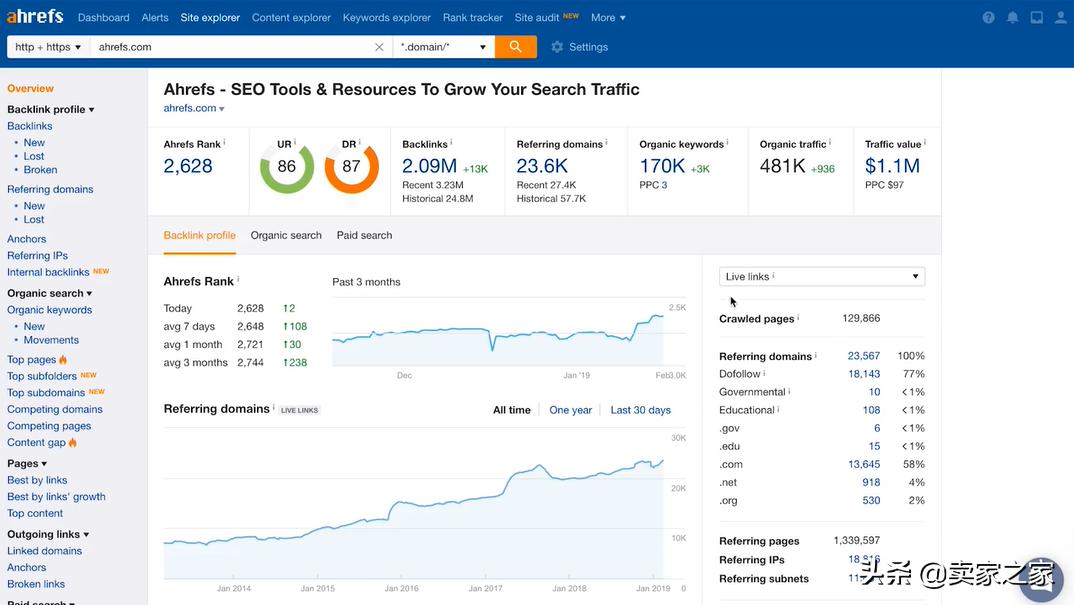1074x605 pixels.
Task: Click the user account profile icon
Action: 1061,18
